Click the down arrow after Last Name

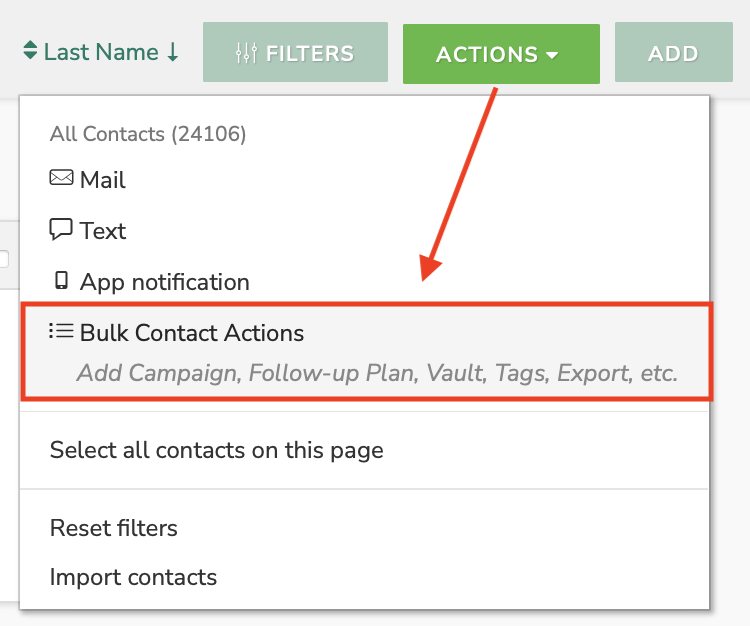173,52
